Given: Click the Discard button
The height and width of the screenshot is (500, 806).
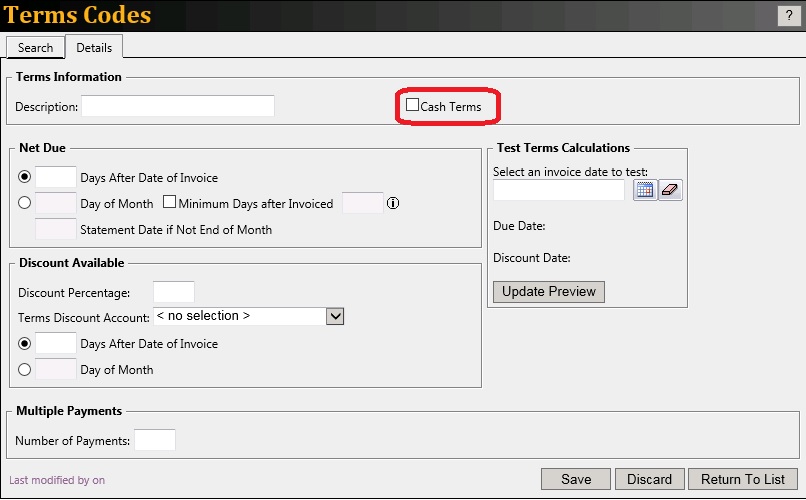Looking at the screenshot, I should click(649, 479).
